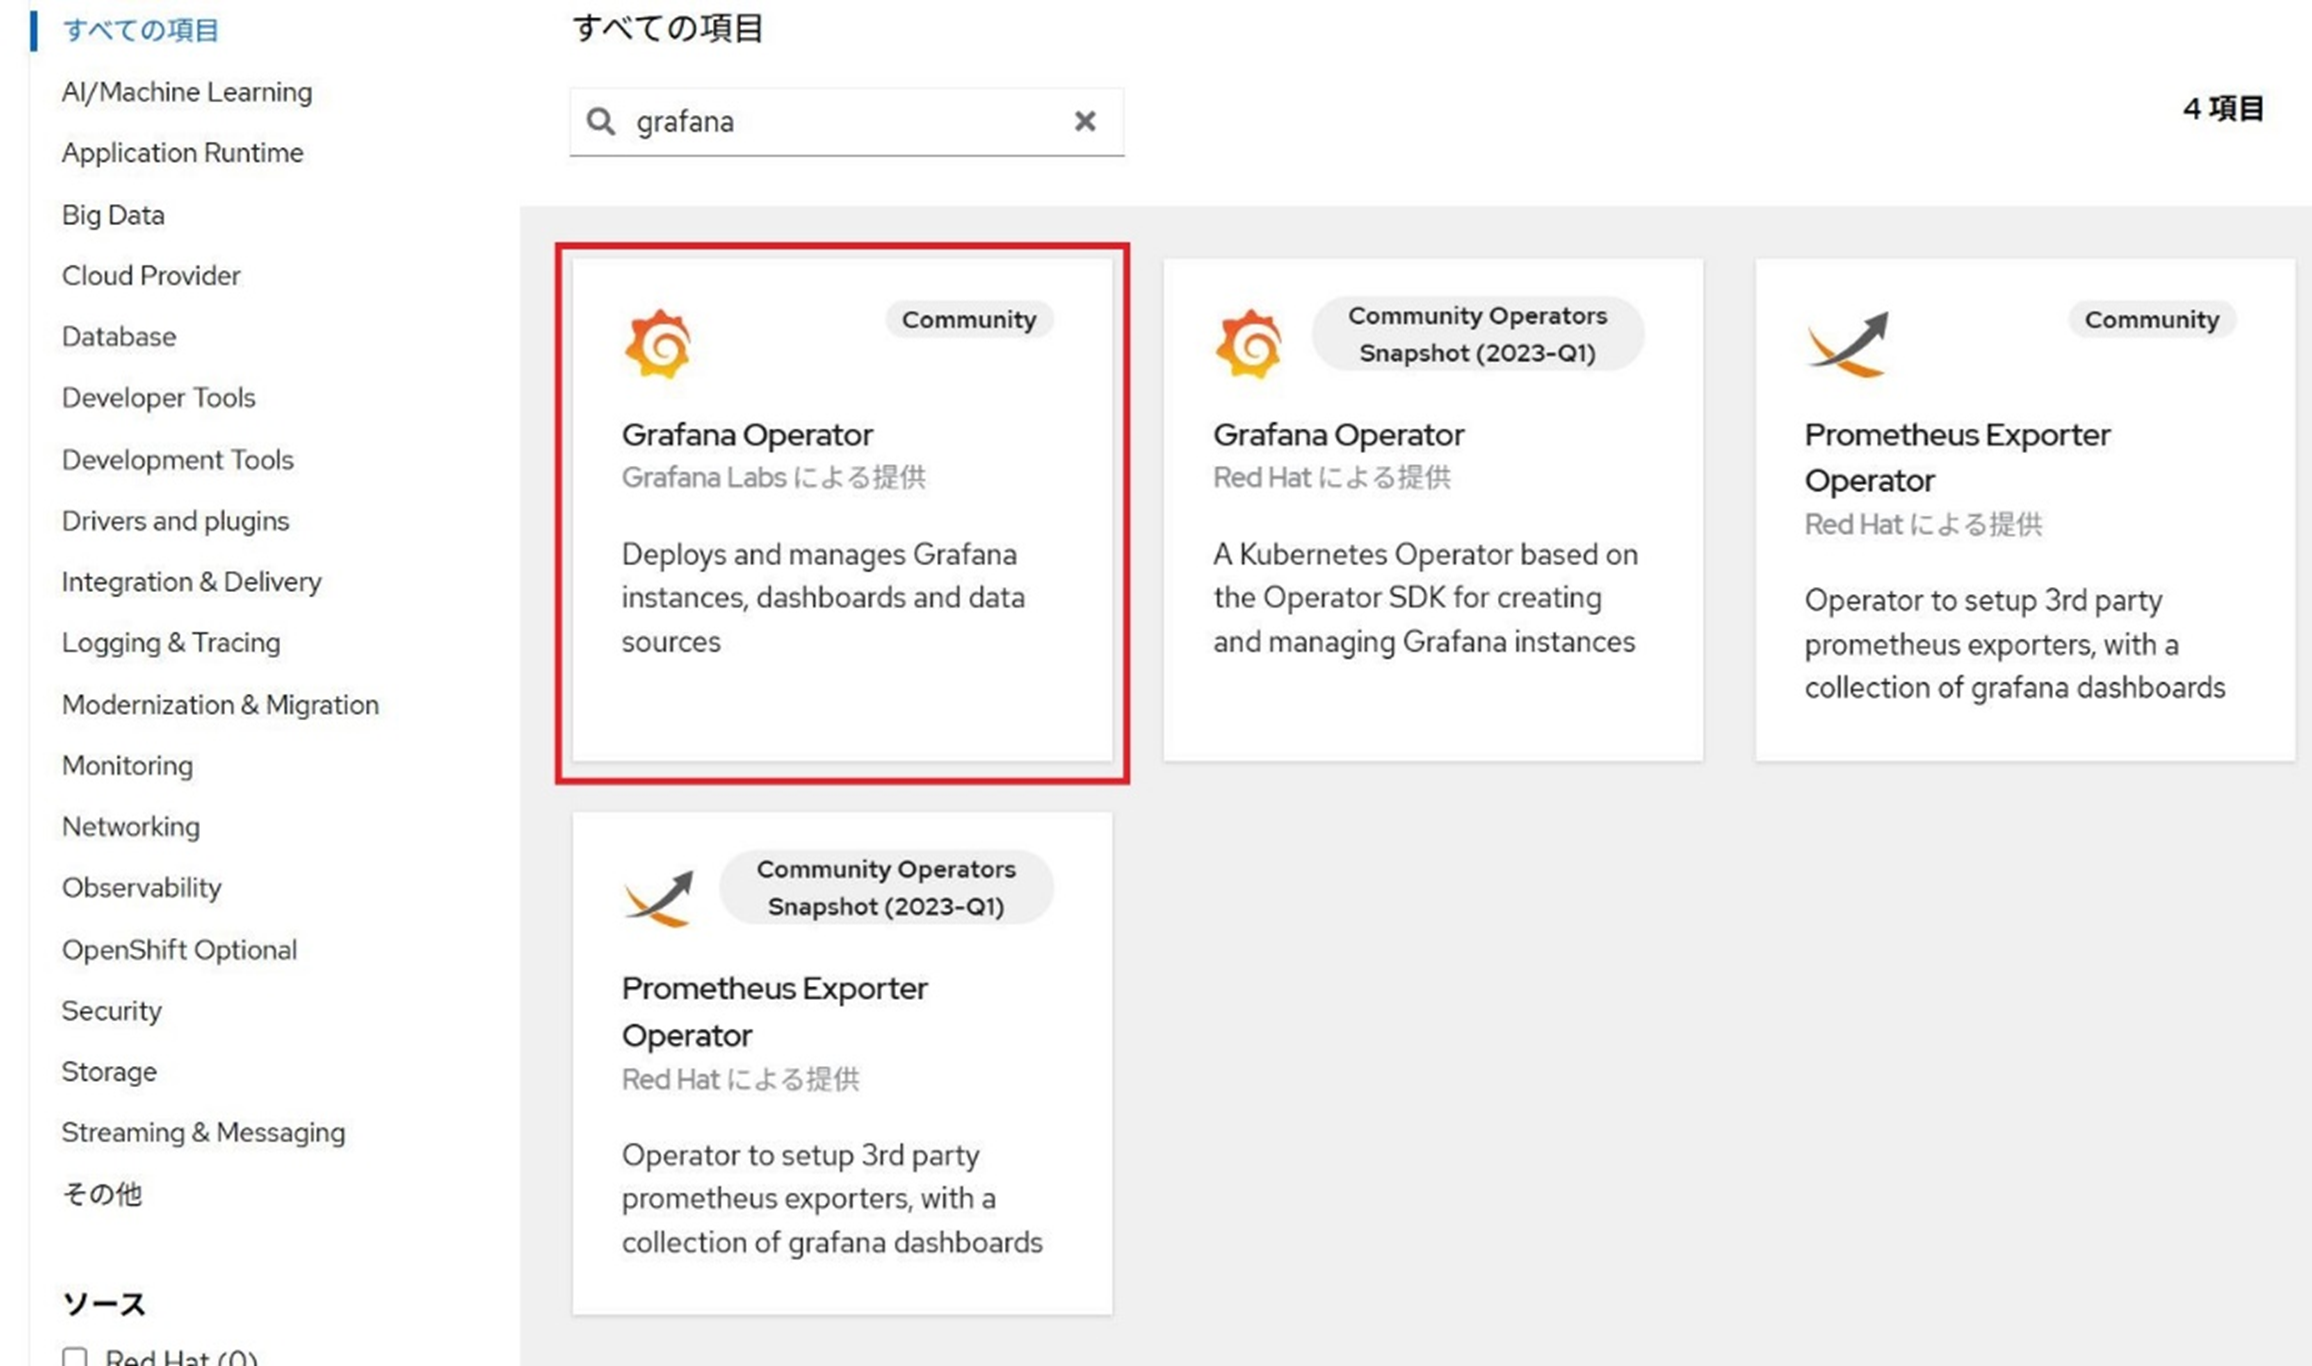Open the Community Prometheus Exporter Operator title
The image size is (2312, 1366).
coord(1957,457)
